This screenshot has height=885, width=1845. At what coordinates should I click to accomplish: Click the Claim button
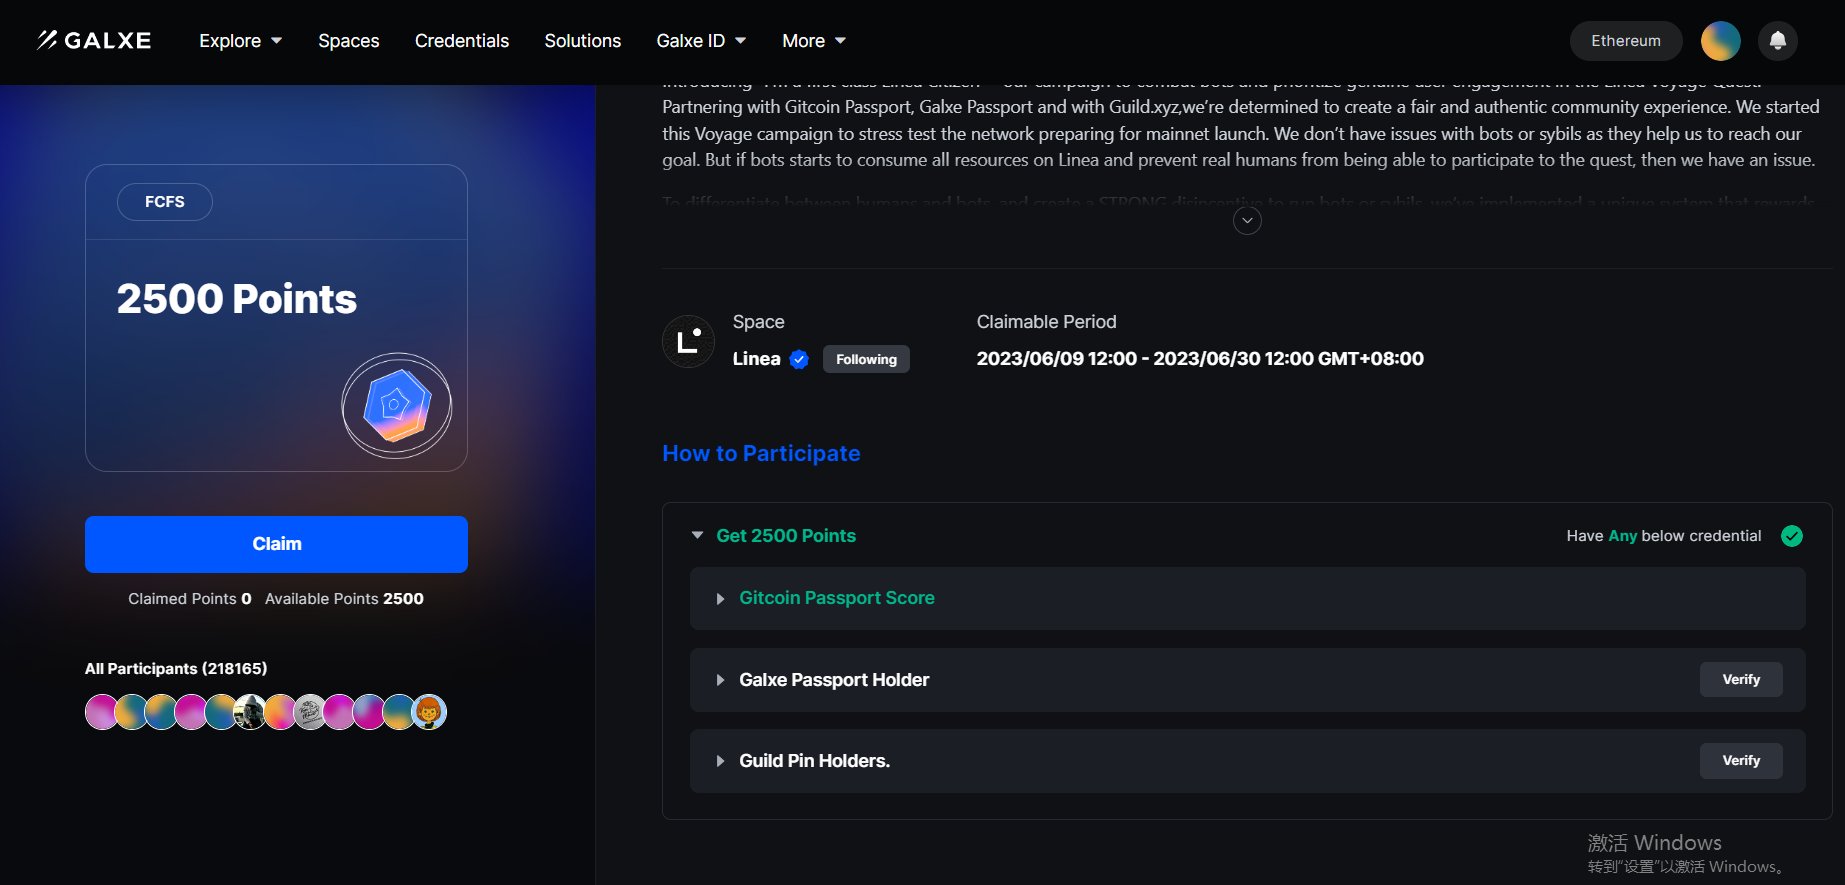tap(276, 544)
